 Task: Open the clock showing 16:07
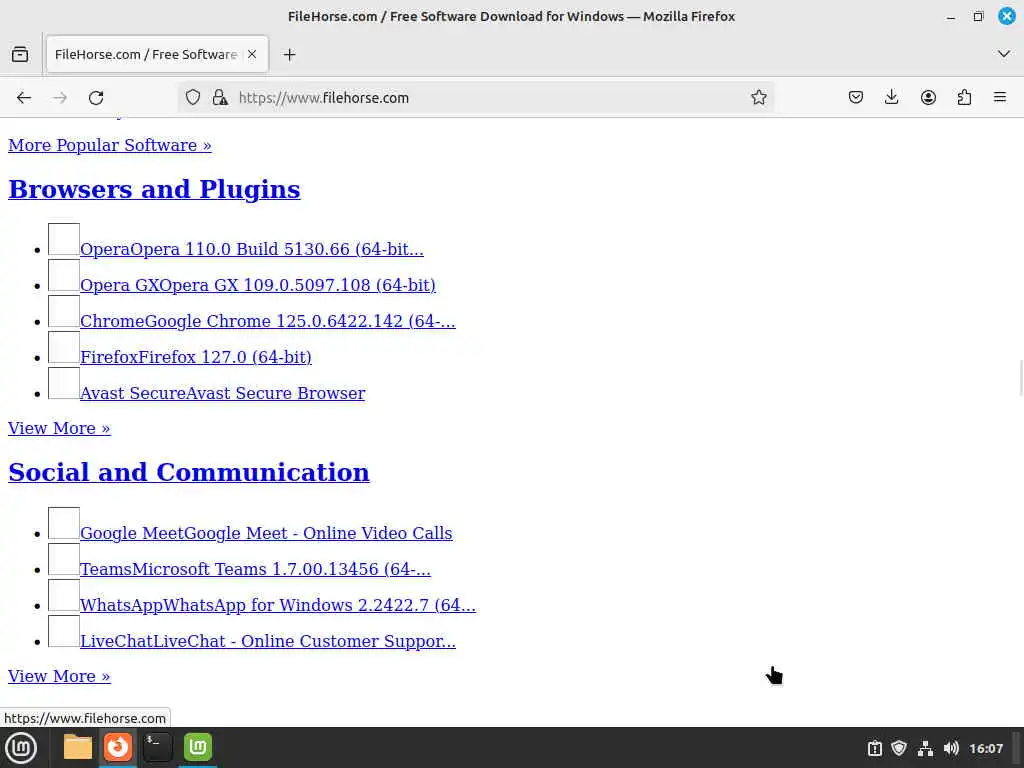(986, 748)
